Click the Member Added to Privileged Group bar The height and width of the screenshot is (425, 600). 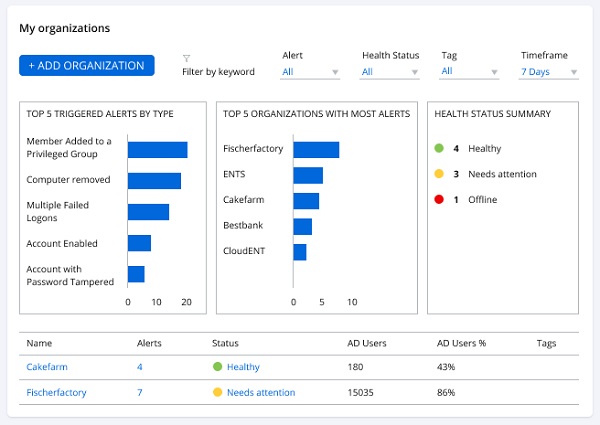157,150
